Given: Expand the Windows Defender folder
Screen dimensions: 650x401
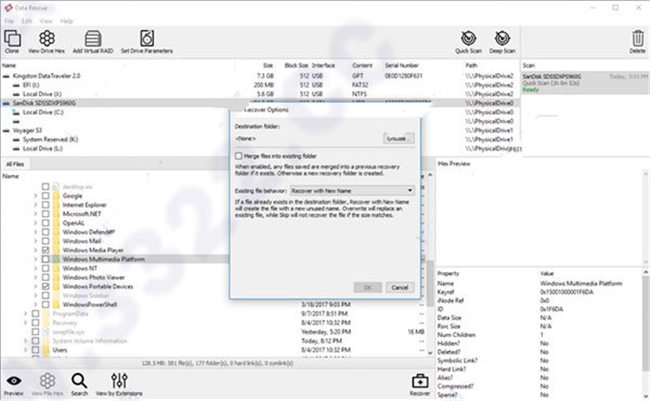Looking at the screenshot, I should coord(36,232).
